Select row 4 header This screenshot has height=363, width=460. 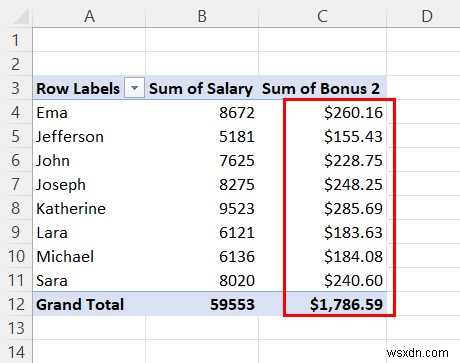pyautogui.click(x=16, y=112)
